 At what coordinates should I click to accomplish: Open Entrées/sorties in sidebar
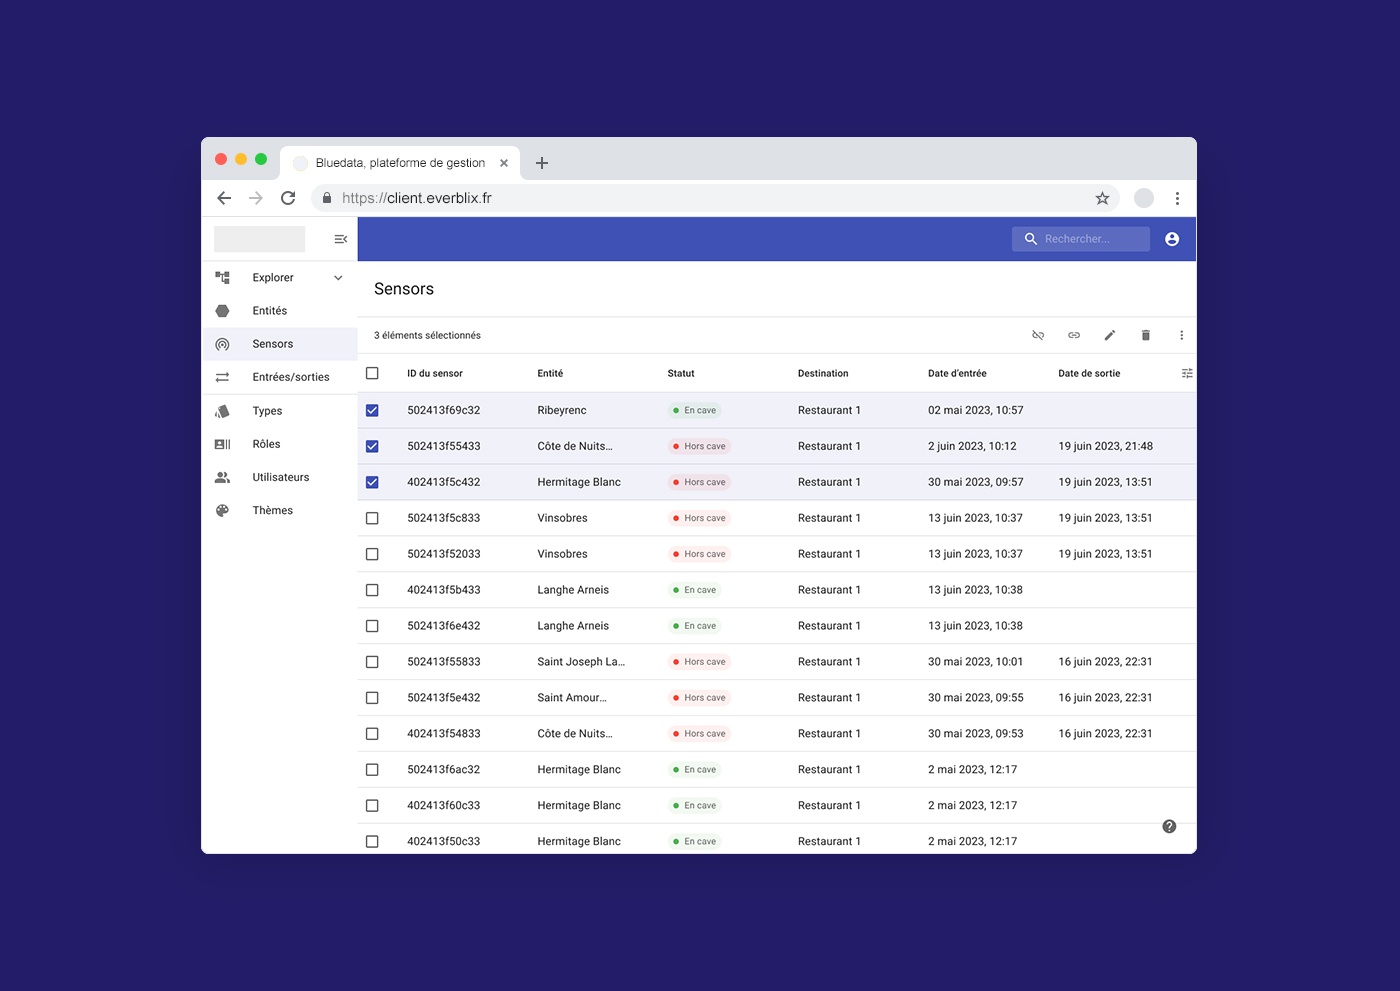pyautogui.click(x=290, y=377)
